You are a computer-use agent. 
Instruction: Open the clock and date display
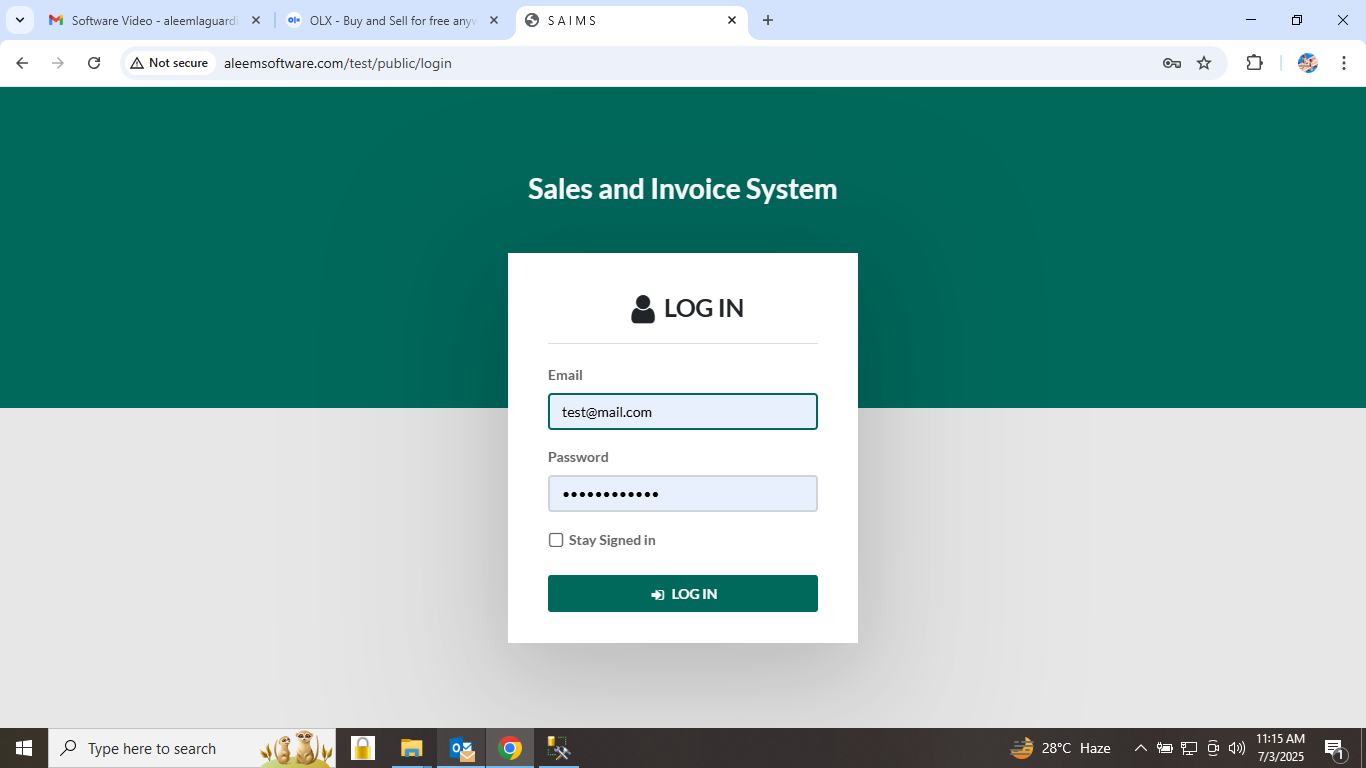point(1280,748)
